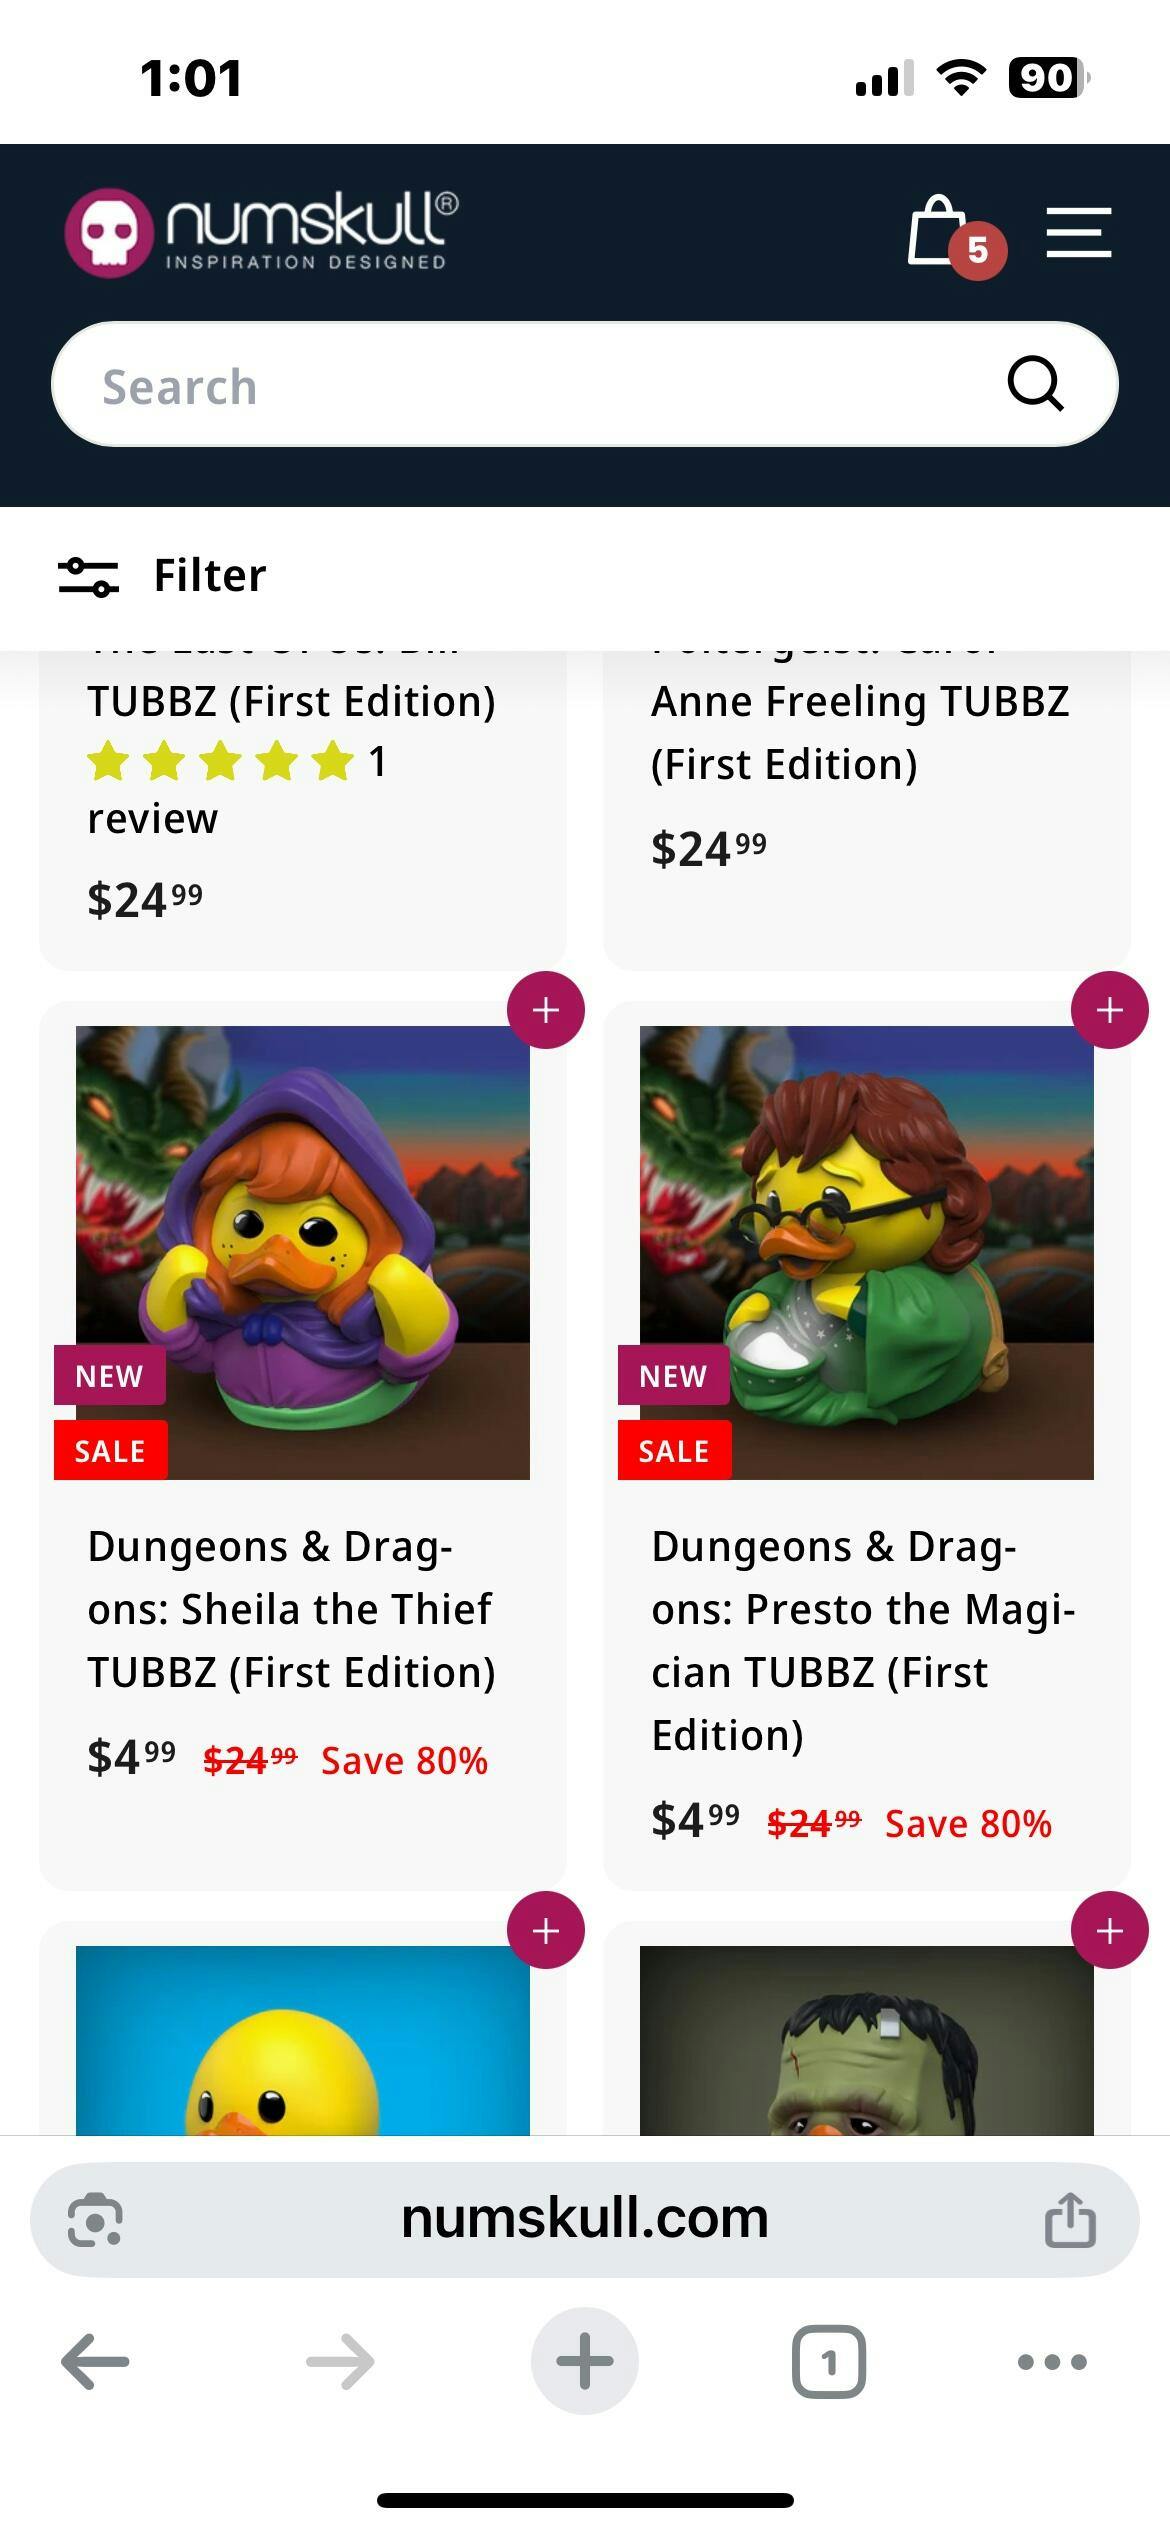1170x2532 pixels.
Task: Go back with browser back arrow
Action: pos(95,2362)
